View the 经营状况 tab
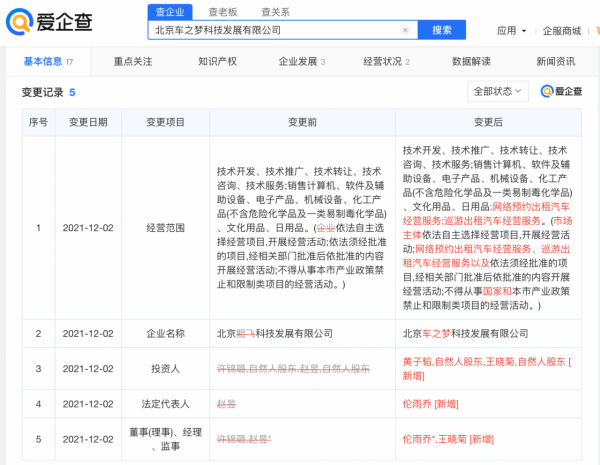The width and height of the screenshot is (600, 465). [x=386, y=61]
